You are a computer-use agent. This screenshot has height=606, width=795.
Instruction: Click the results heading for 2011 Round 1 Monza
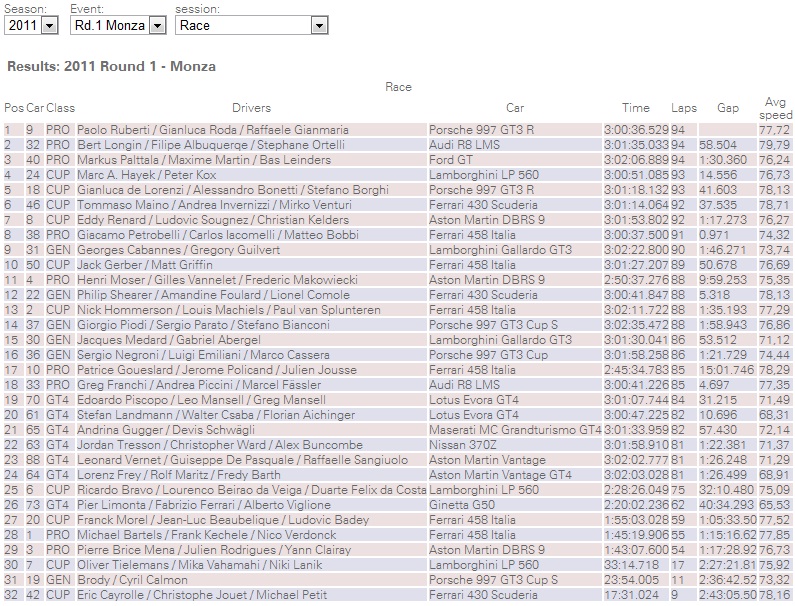111,67
